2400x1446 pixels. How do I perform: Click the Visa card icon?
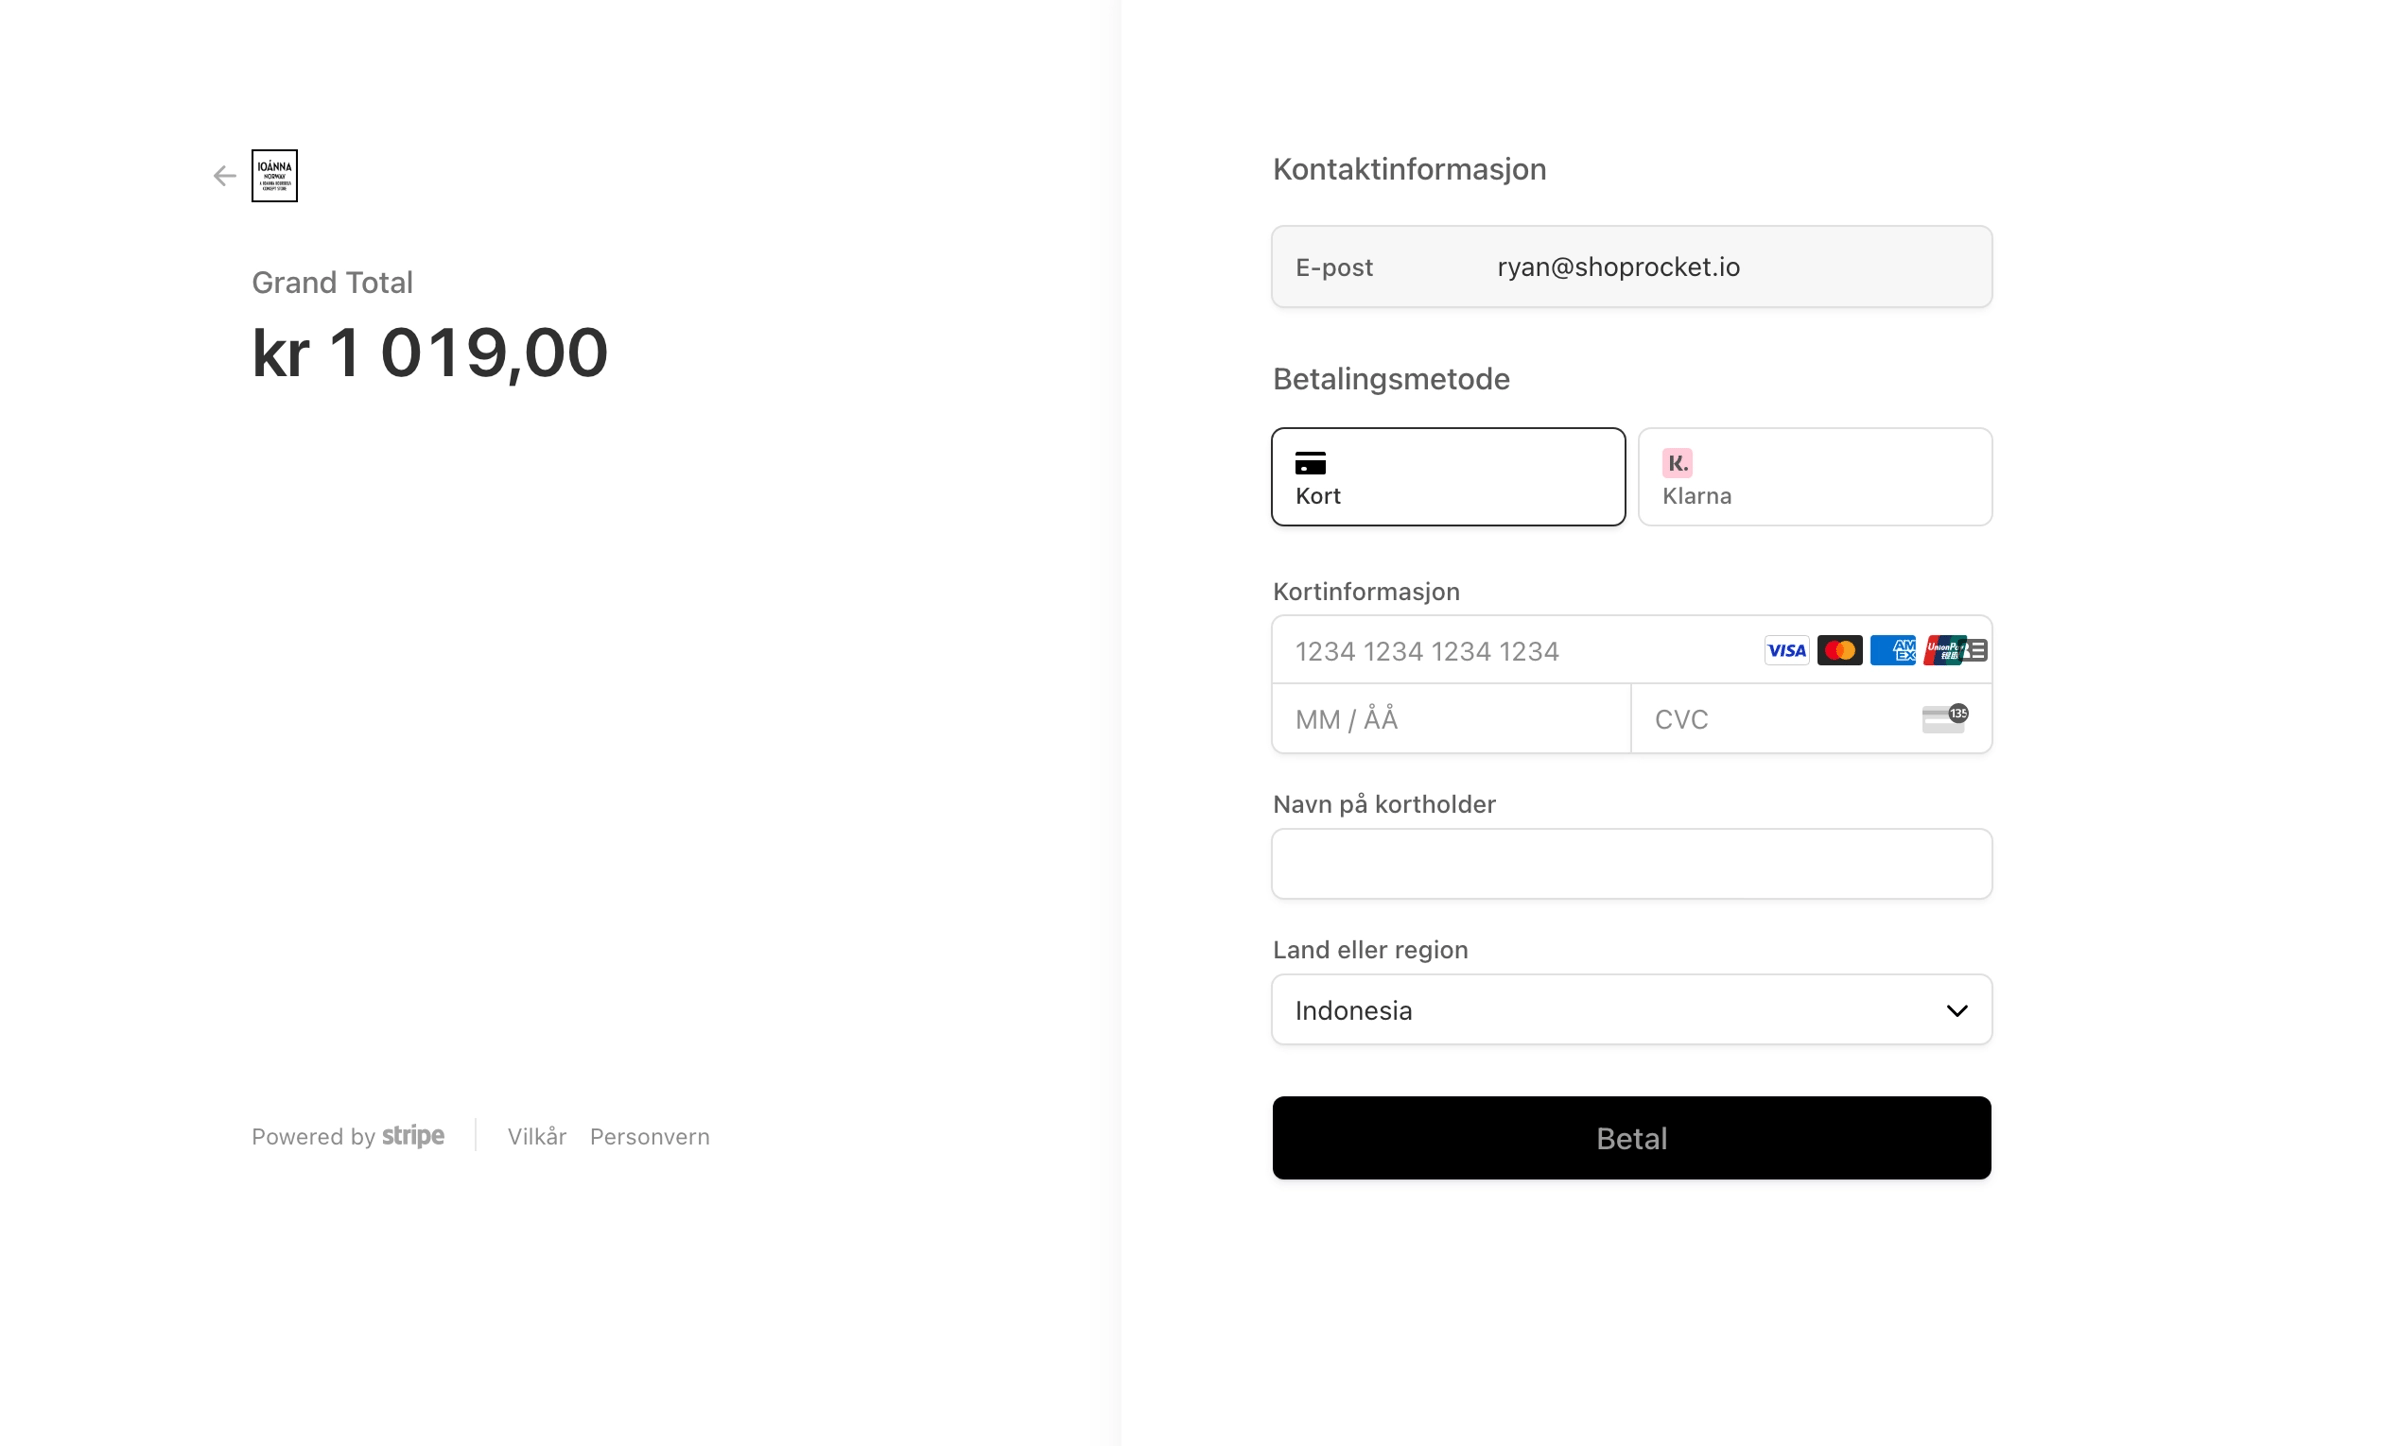(1786, 651)
